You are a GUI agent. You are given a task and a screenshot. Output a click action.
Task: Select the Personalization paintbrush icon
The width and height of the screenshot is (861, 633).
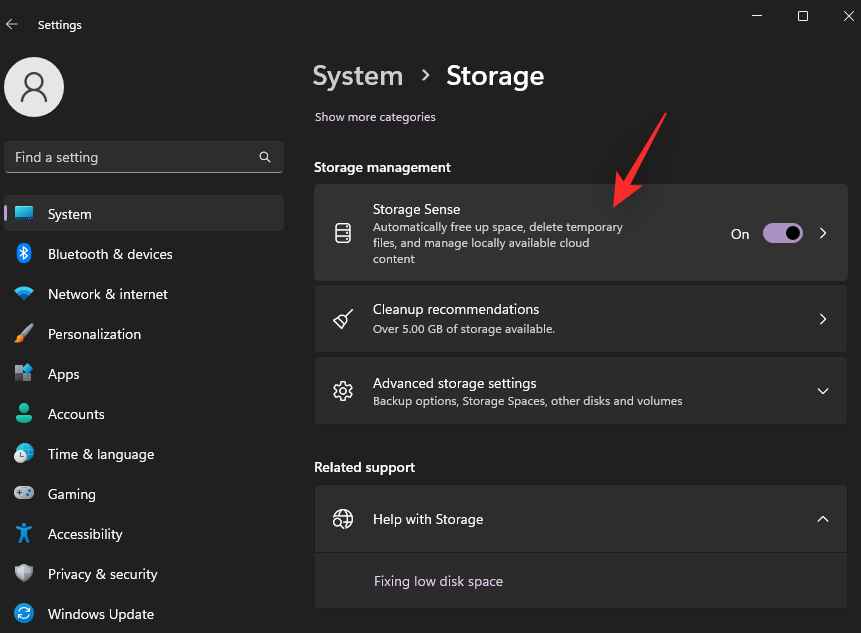(24, 333)
